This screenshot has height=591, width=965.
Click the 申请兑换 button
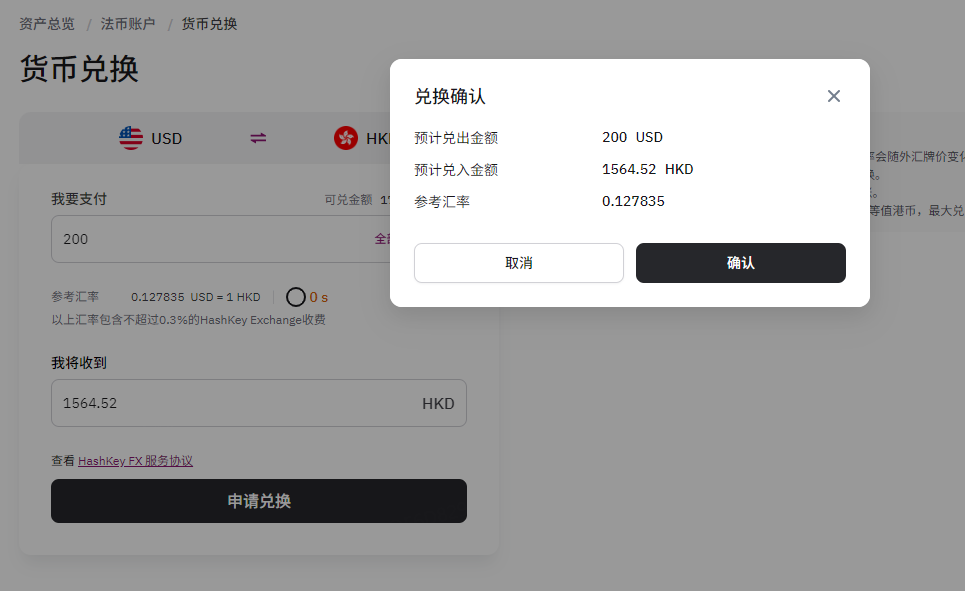[x=258, y=501]
